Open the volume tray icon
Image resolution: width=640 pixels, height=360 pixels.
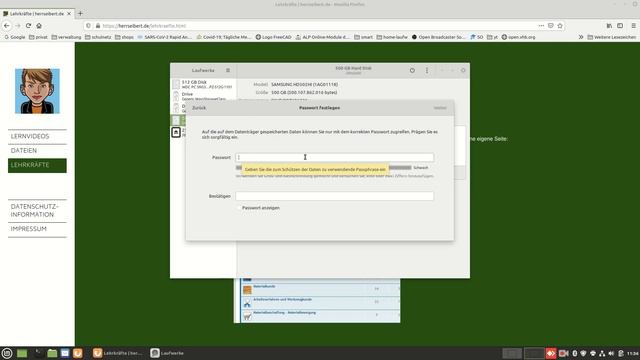(x=611, y=353)
